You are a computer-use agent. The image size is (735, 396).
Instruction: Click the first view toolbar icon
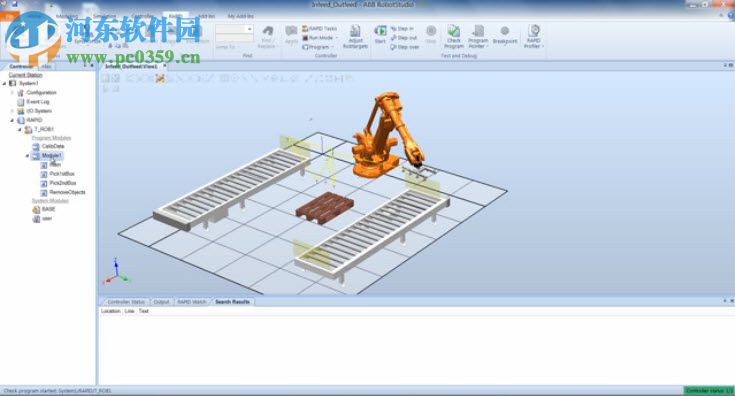pyautogui.click(x=105, y=79)
